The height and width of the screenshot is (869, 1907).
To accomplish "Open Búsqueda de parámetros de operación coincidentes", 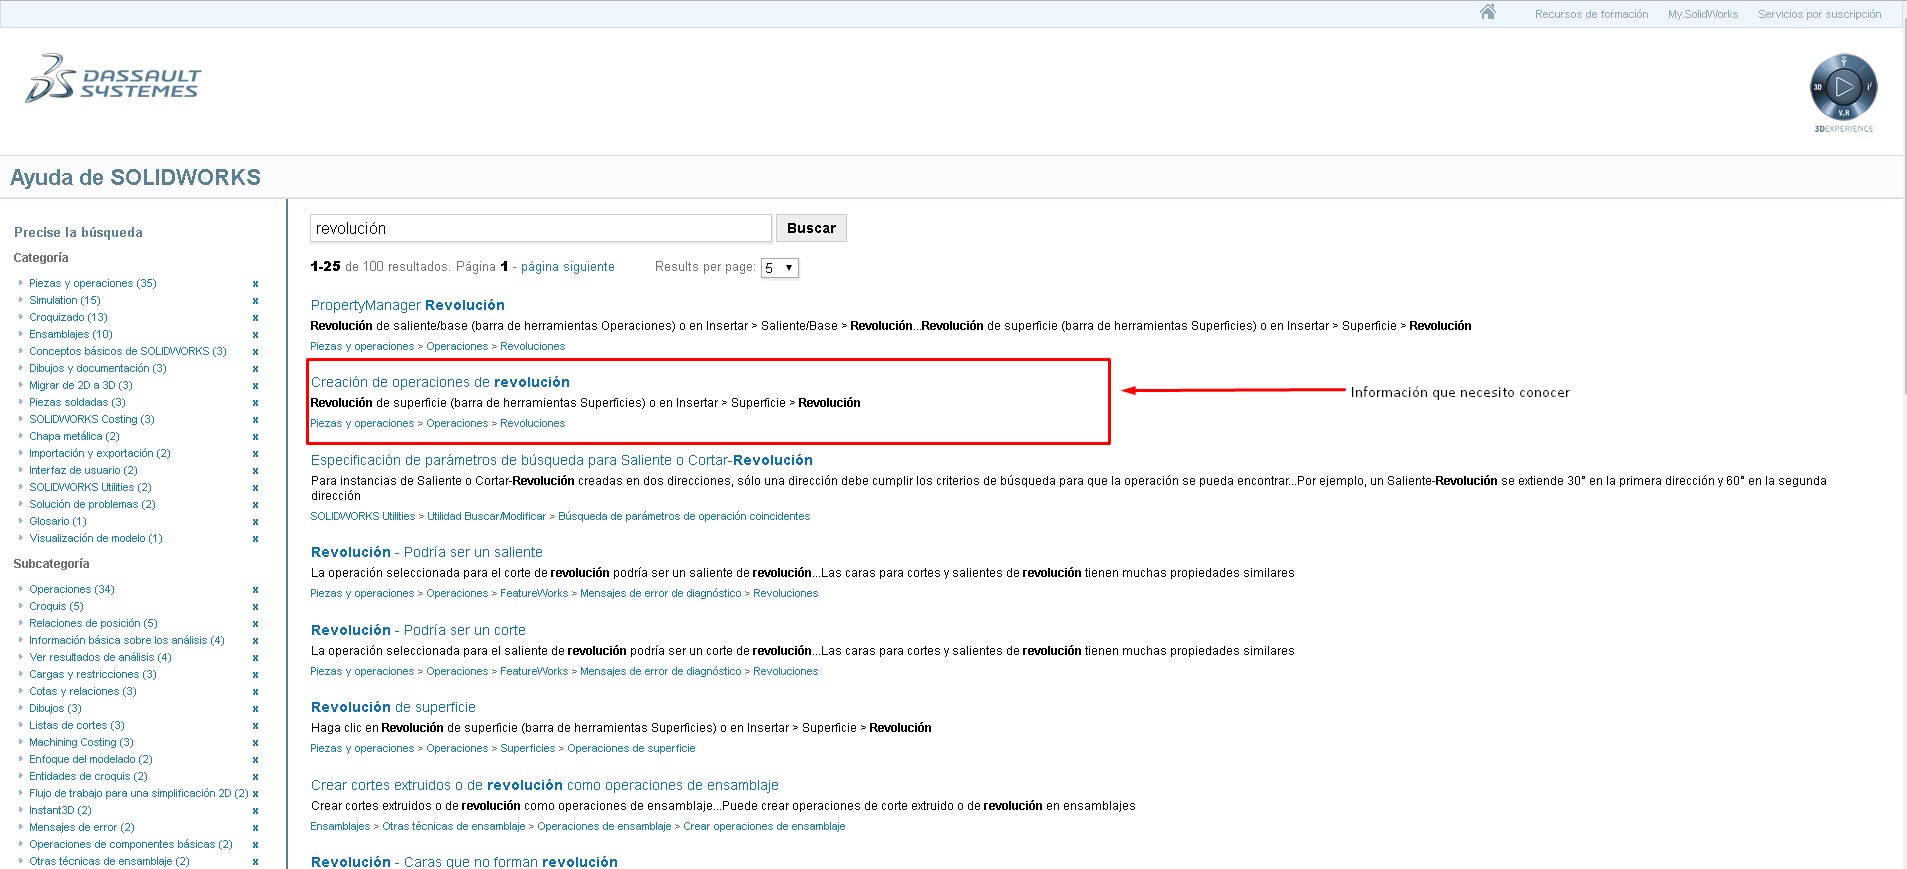I will (684, 516).
